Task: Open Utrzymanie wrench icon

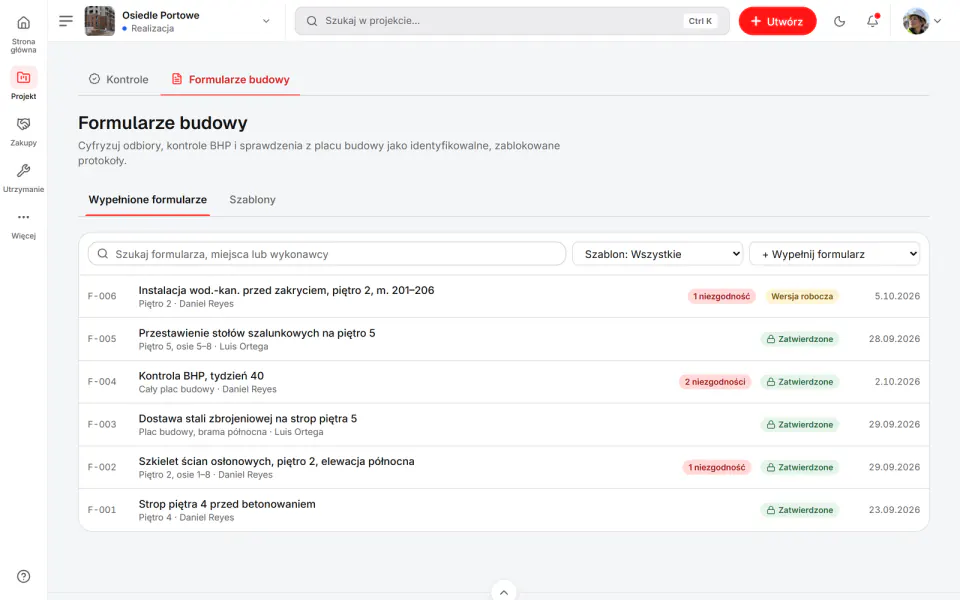Action: click(x=23, y=171)
